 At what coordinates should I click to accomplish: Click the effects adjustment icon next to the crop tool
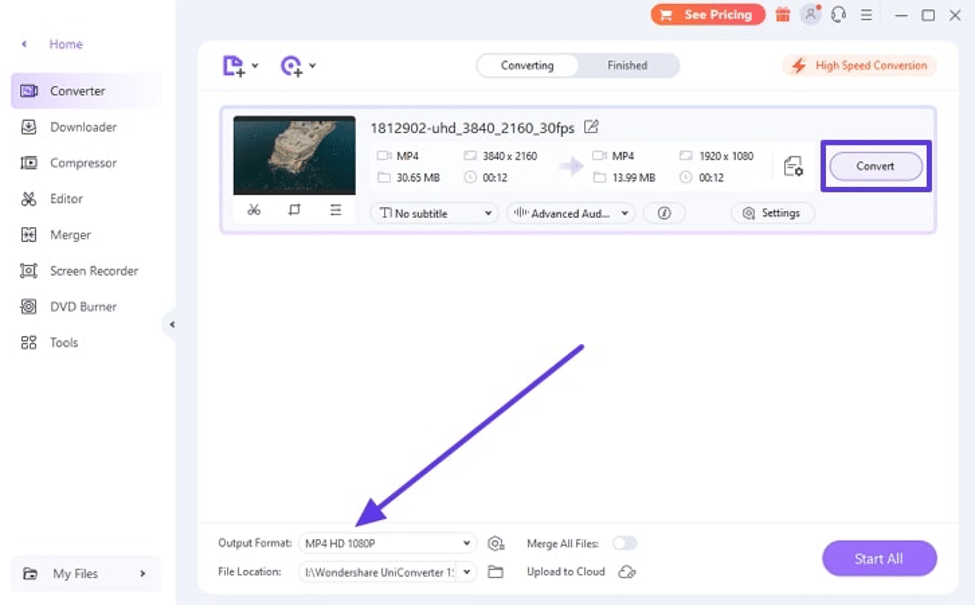click(x=334, y=211)
